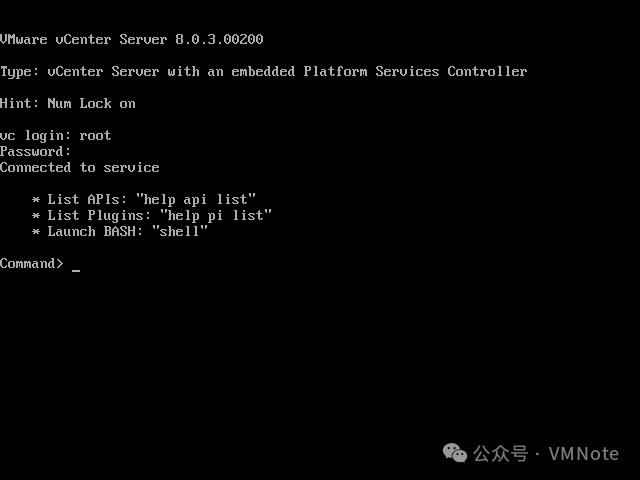Click the "VMNote" watermark text
Screen dimensions: 640x480
(584, 454)
